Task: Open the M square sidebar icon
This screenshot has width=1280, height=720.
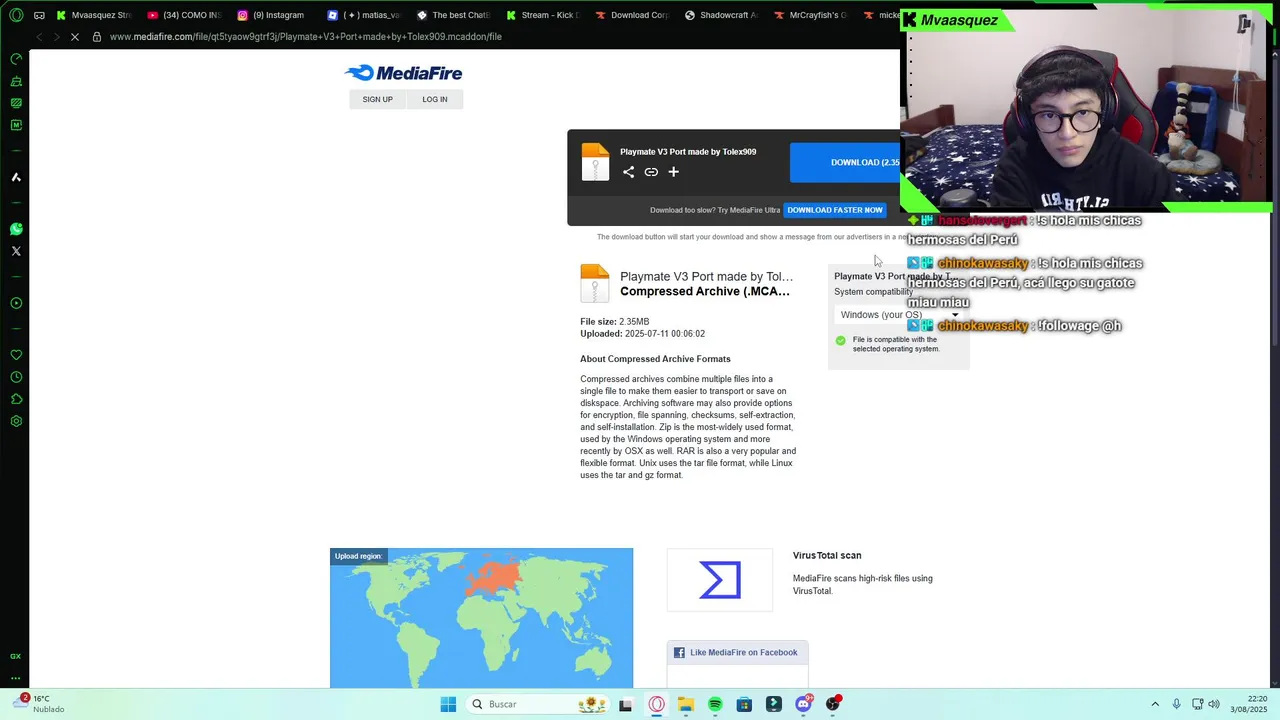Action: pyautogui.click(x=16, y=125)
